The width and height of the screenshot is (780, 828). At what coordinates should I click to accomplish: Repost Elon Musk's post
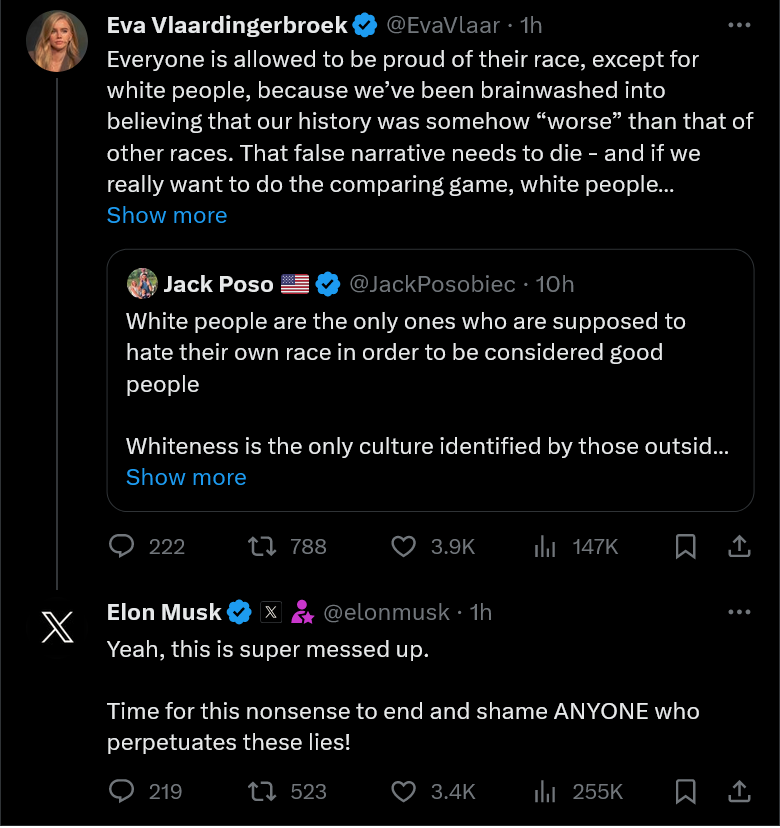coord(261,792)
